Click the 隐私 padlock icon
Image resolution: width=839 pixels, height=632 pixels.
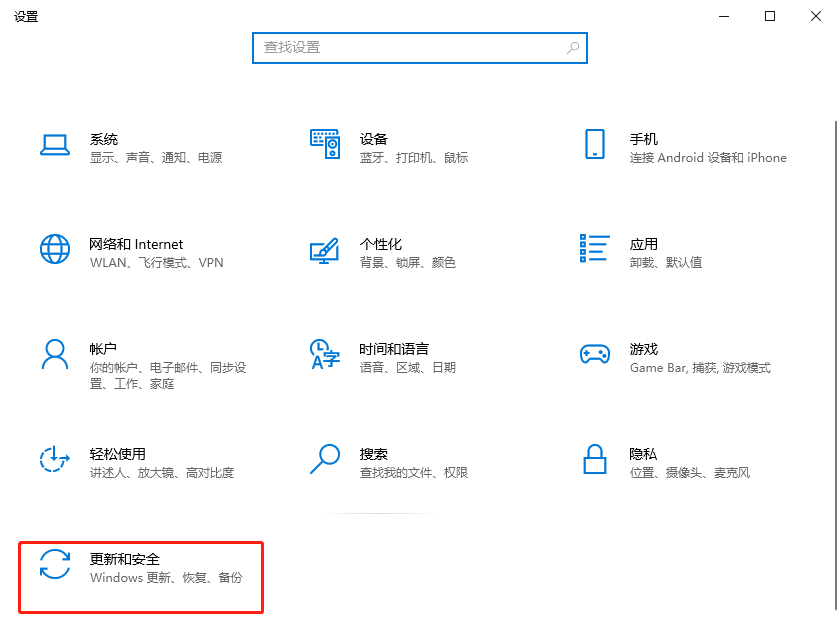[x=595, y=459]
